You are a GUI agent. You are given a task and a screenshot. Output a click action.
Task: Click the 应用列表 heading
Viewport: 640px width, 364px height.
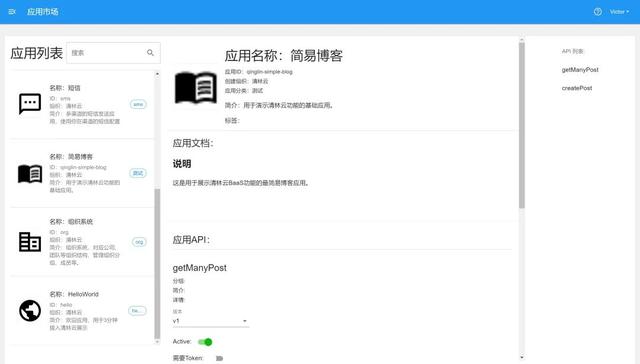37,53
